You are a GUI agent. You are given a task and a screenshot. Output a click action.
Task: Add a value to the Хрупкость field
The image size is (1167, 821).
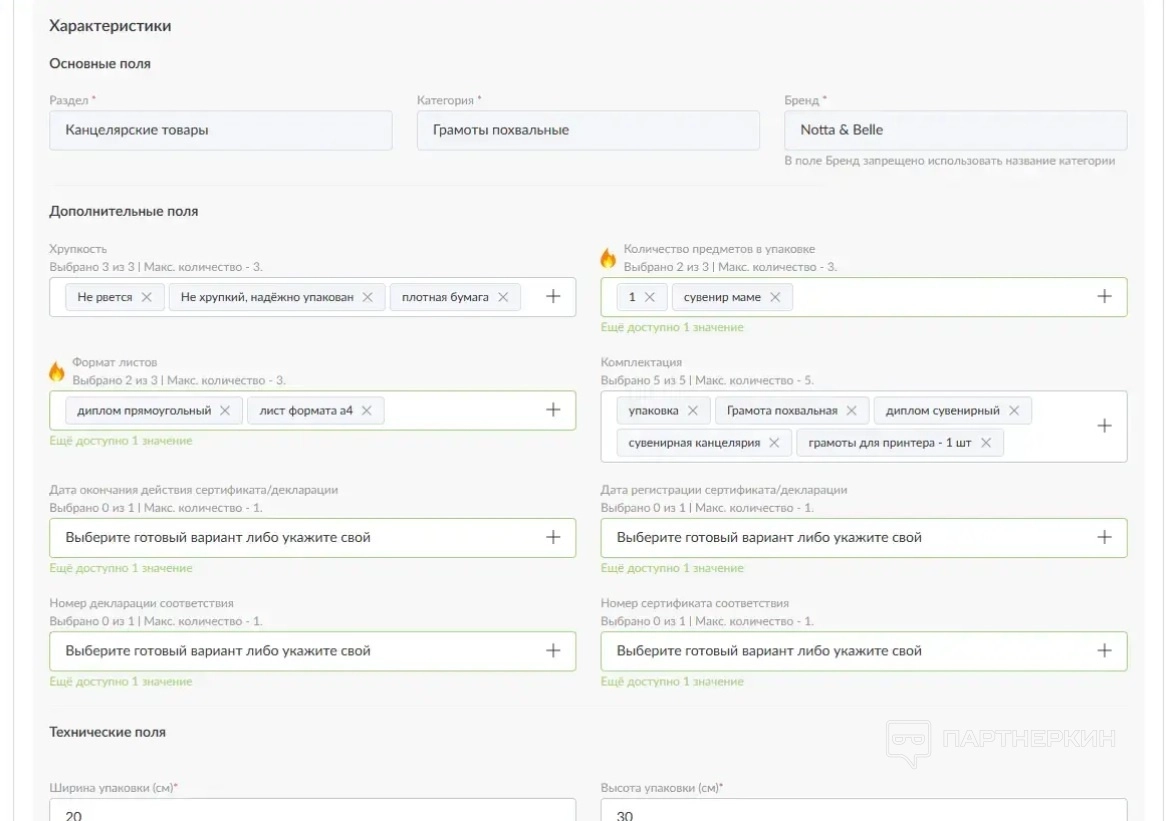point(553,297)
